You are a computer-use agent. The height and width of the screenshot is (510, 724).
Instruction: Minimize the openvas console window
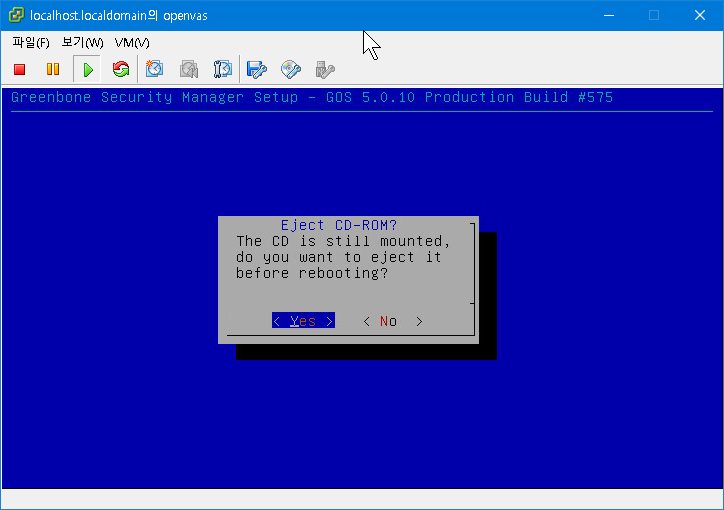[609, 15]
